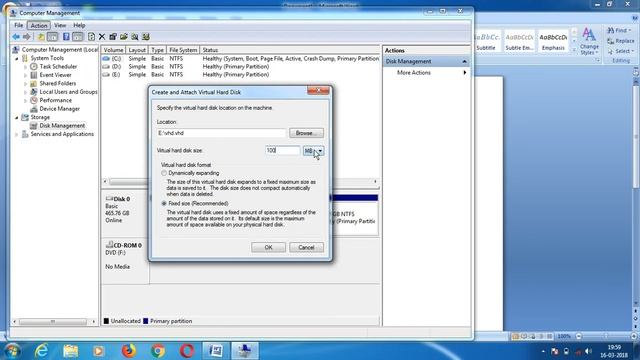The image size is (640, 360).
Task: Click Volume column header
Action: (x=113, y=50)
